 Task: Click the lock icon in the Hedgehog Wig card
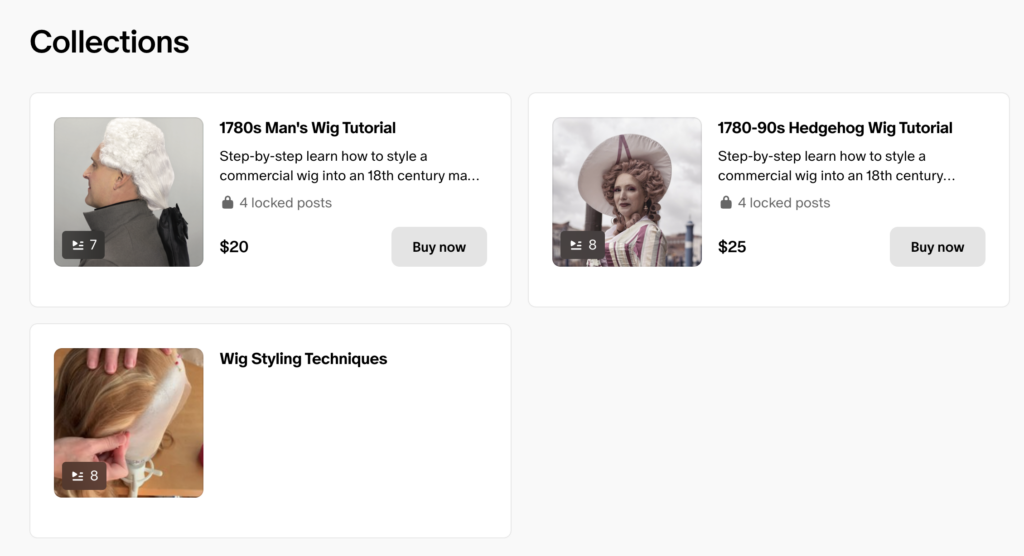[726, 203]
